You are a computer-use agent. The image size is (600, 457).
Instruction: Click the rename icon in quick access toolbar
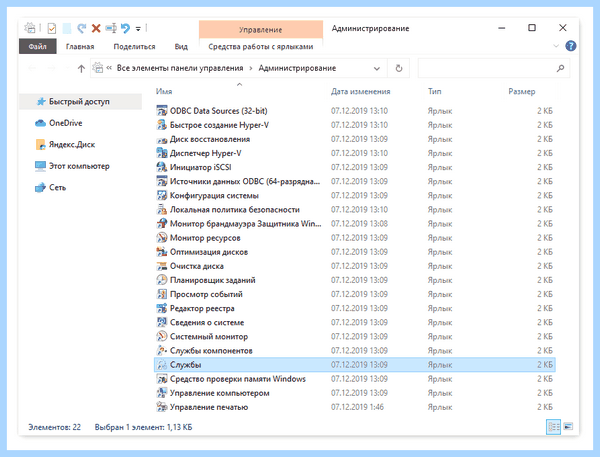111,28
